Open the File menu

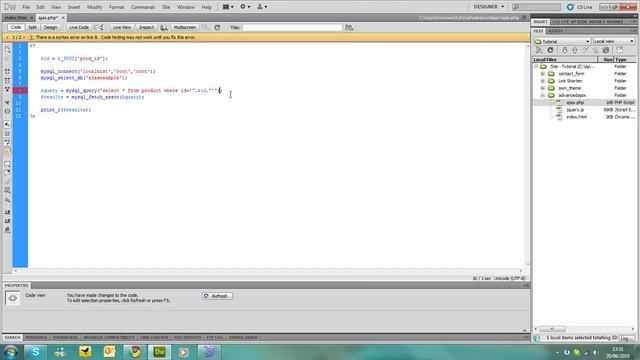[26, 7]
